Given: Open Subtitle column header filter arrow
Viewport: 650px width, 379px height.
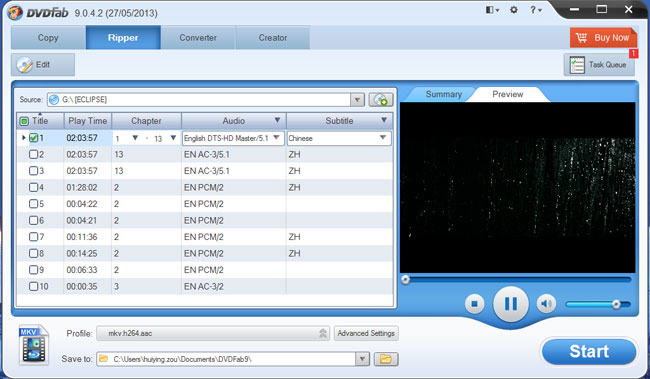Looking at the screenshot, I should click(x=384, y=120).
